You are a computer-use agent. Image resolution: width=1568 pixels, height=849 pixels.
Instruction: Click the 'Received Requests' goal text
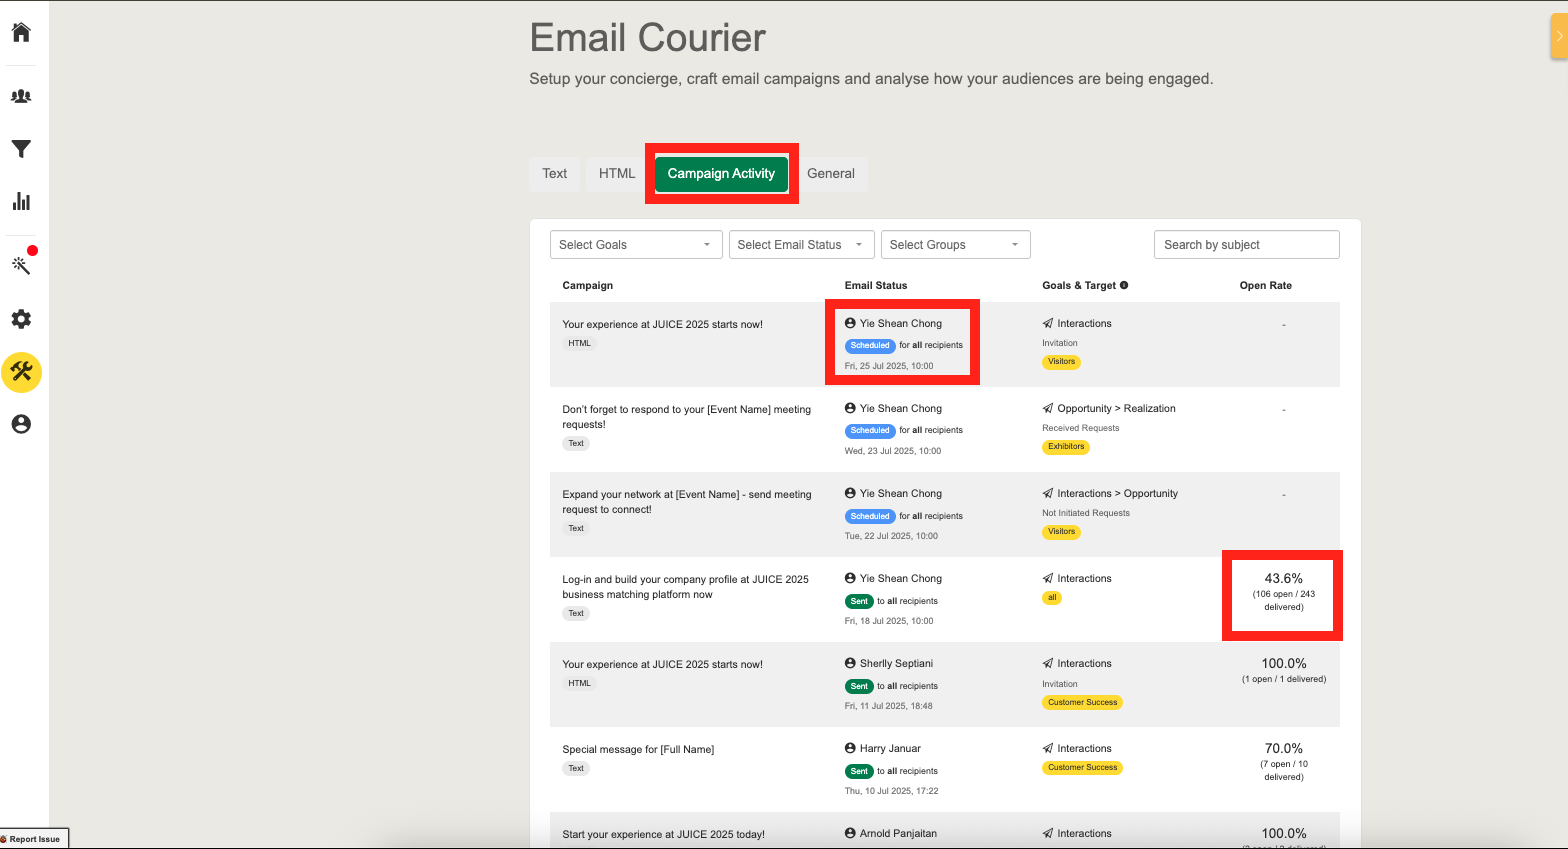click(1081, 428)
